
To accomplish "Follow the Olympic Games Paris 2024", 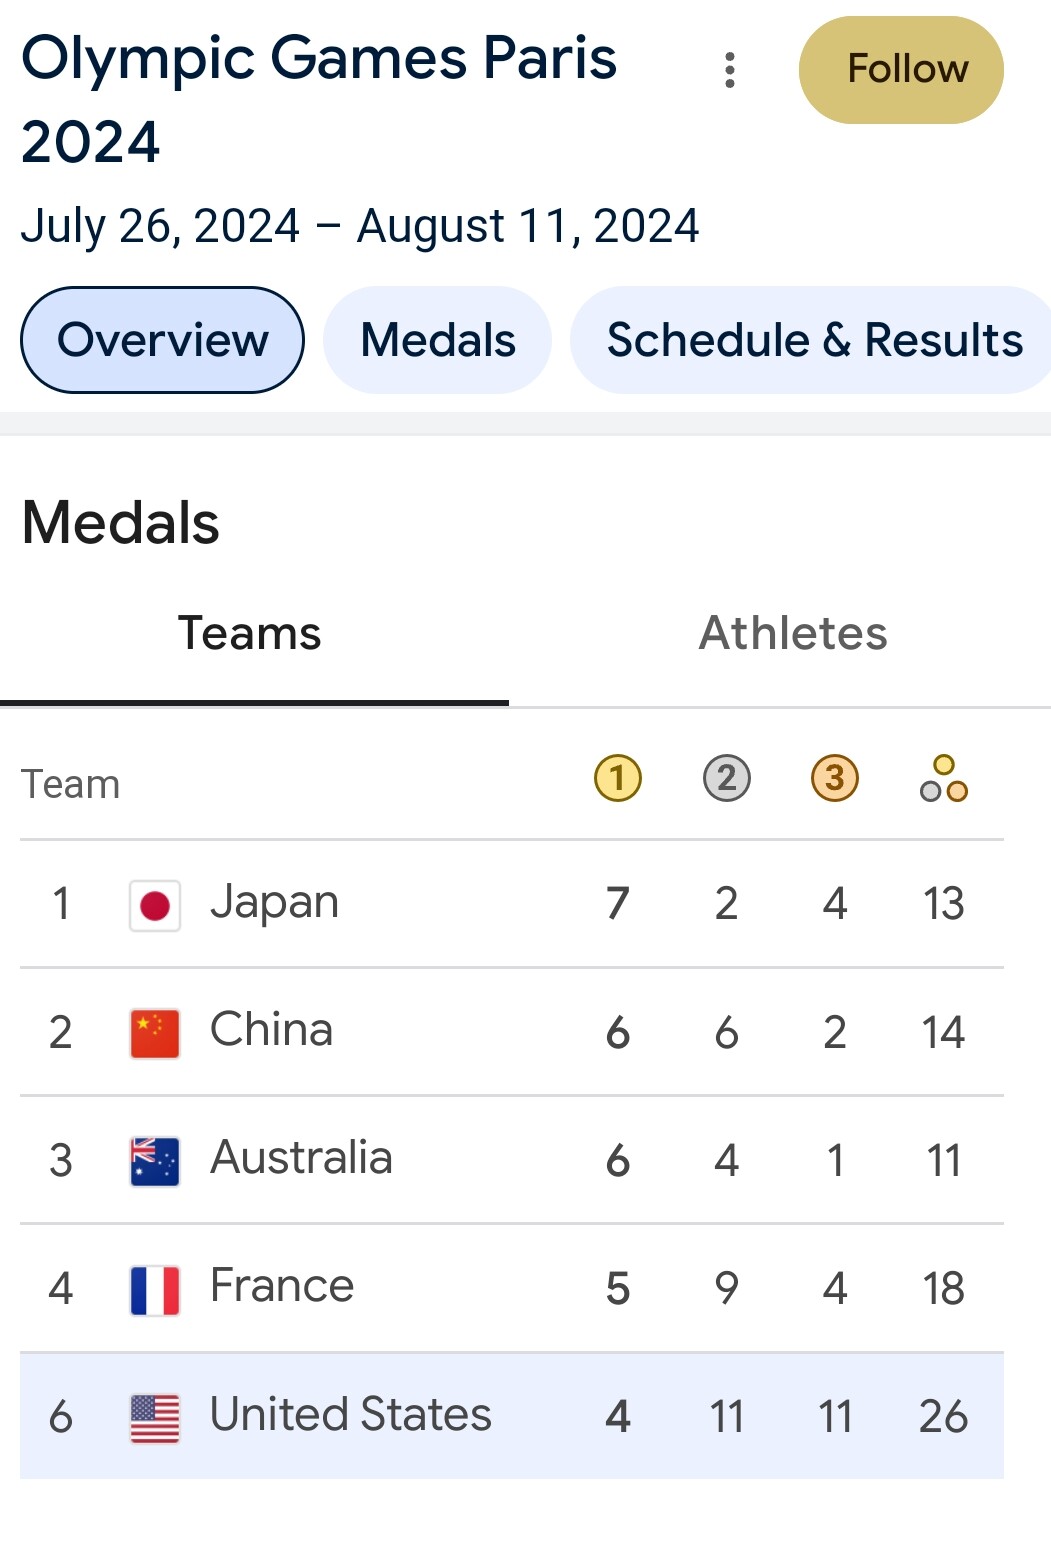I will tap(901, 70).
